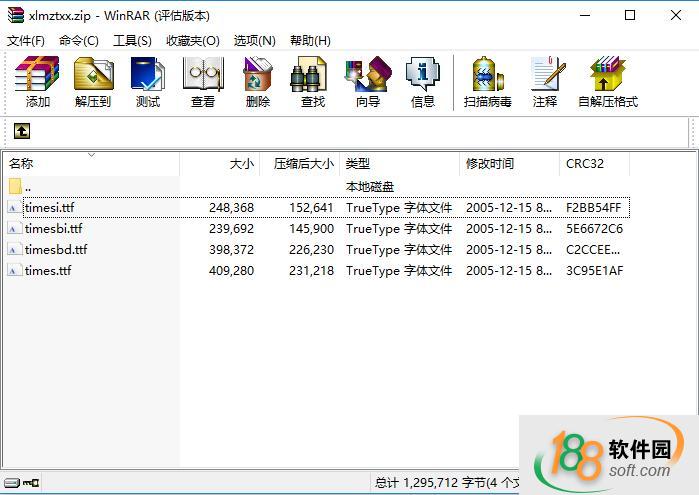Open the 文件(F) menu
The image size is (699, 495).
[26, 40]
